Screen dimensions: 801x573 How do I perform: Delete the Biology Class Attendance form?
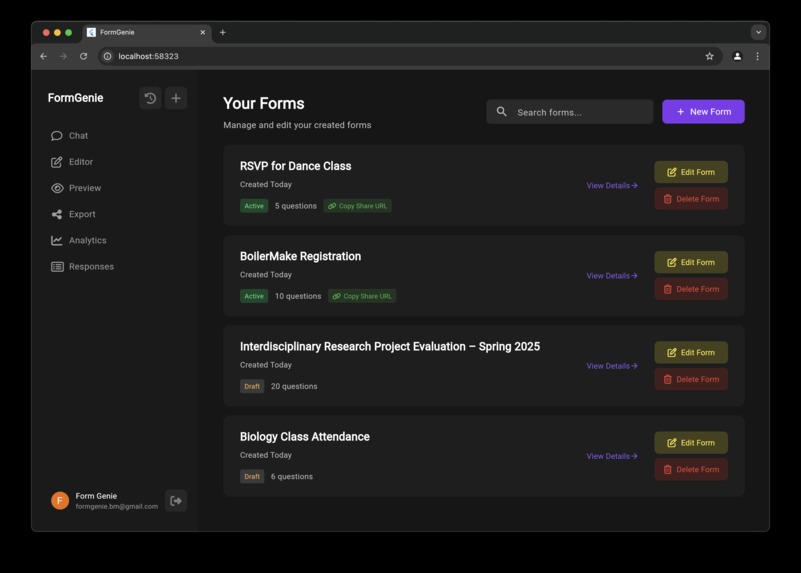click(x=691, y=469)
